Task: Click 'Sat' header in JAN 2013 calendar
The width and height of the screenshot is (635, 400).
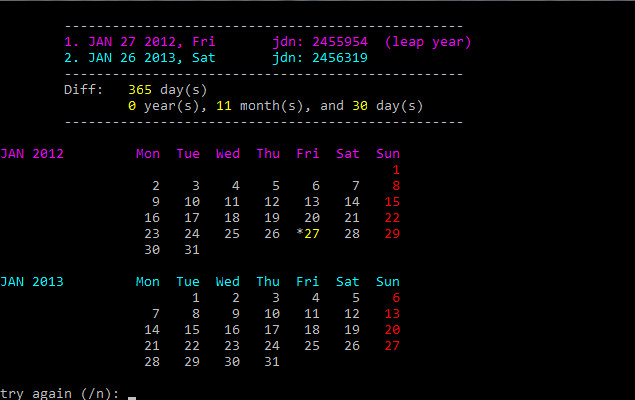Action: tap(347, 282)
